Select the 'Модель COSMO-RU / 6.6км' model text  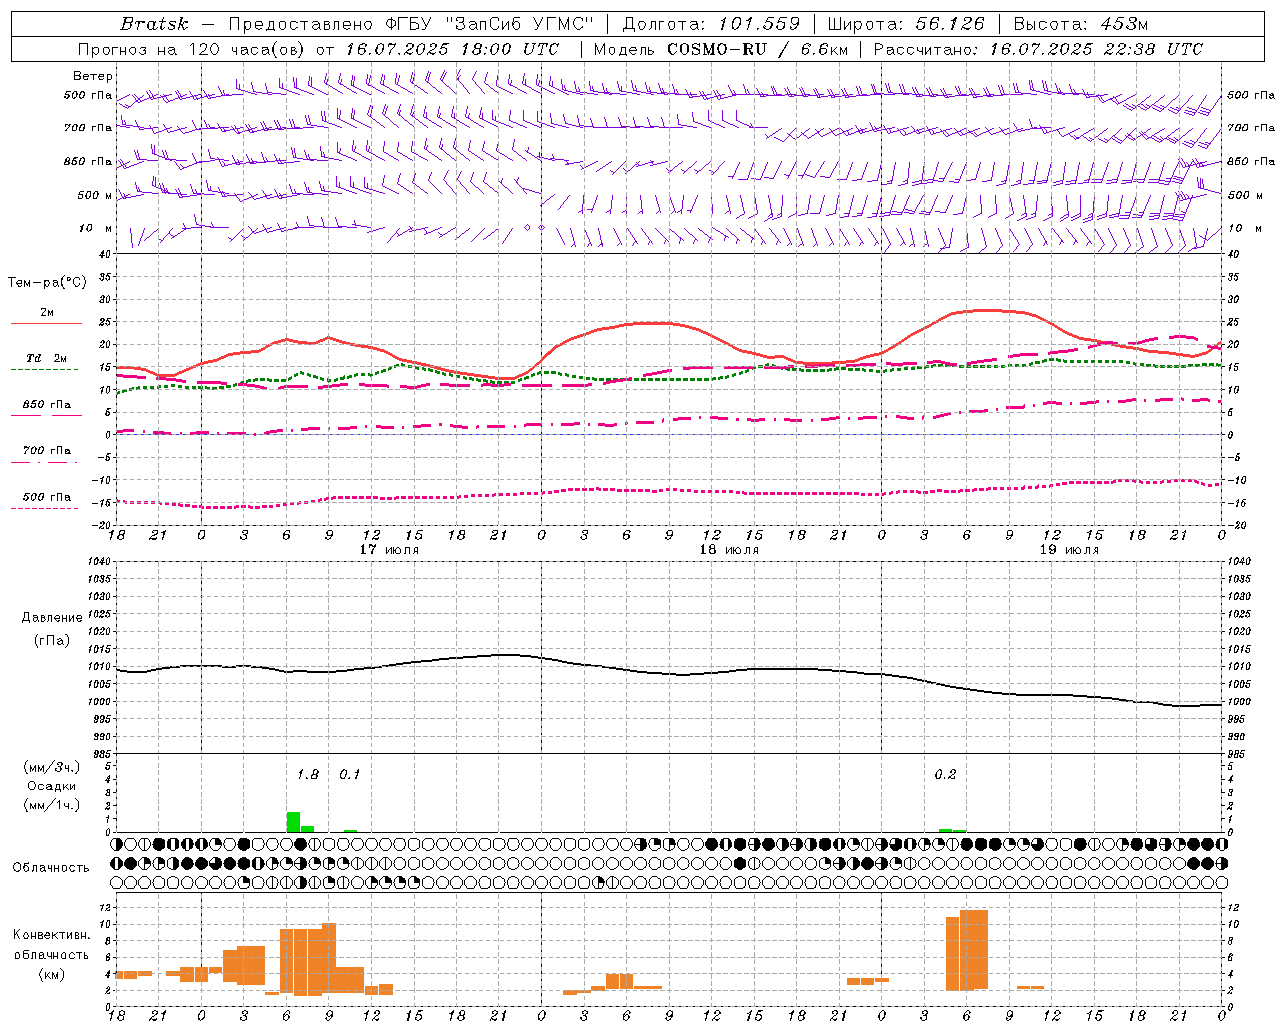tap(720, 49)
